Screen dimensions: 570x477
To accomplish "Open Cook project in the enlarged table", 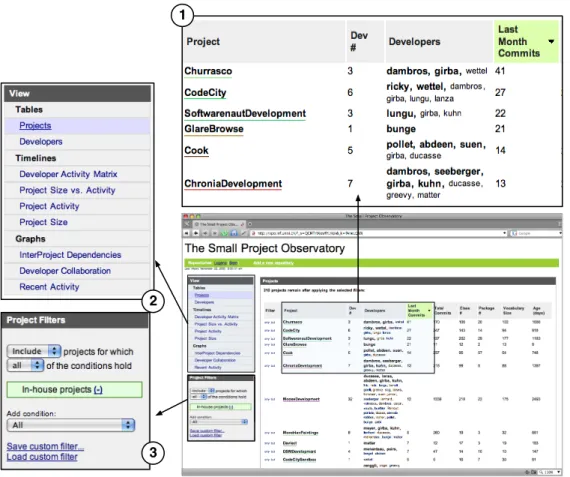I will [x=196, y=150].
